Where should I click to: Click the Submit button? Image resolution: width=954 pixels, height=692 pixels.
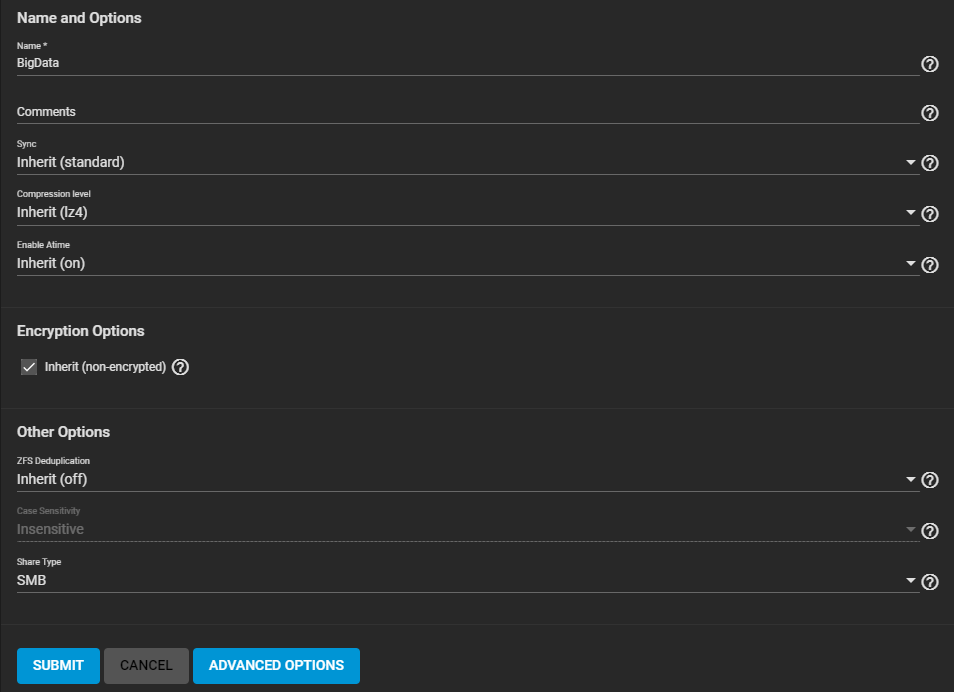tap(58, 665)
